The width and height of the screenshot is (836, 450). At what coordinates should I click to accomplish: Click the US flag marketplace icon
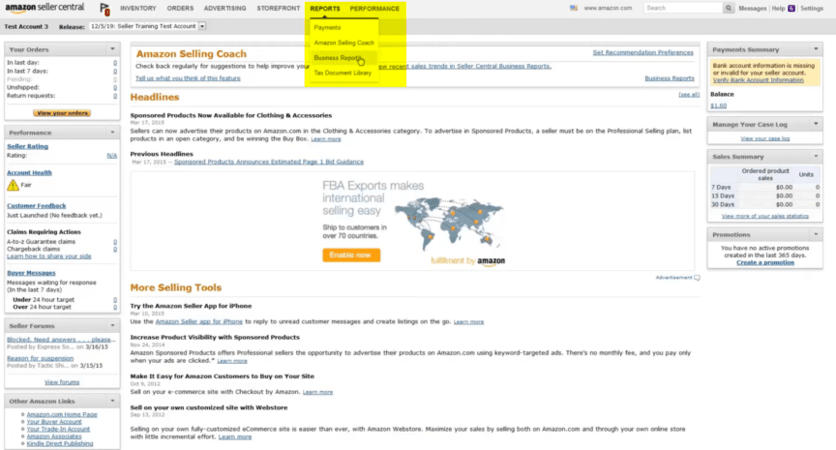tap(574, 8)
